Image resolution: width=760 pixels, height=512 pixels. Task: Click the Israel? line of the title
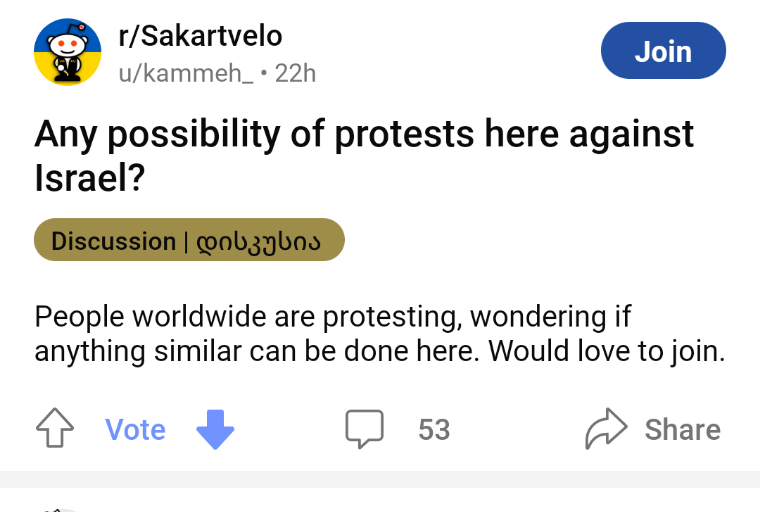point(90,177)
